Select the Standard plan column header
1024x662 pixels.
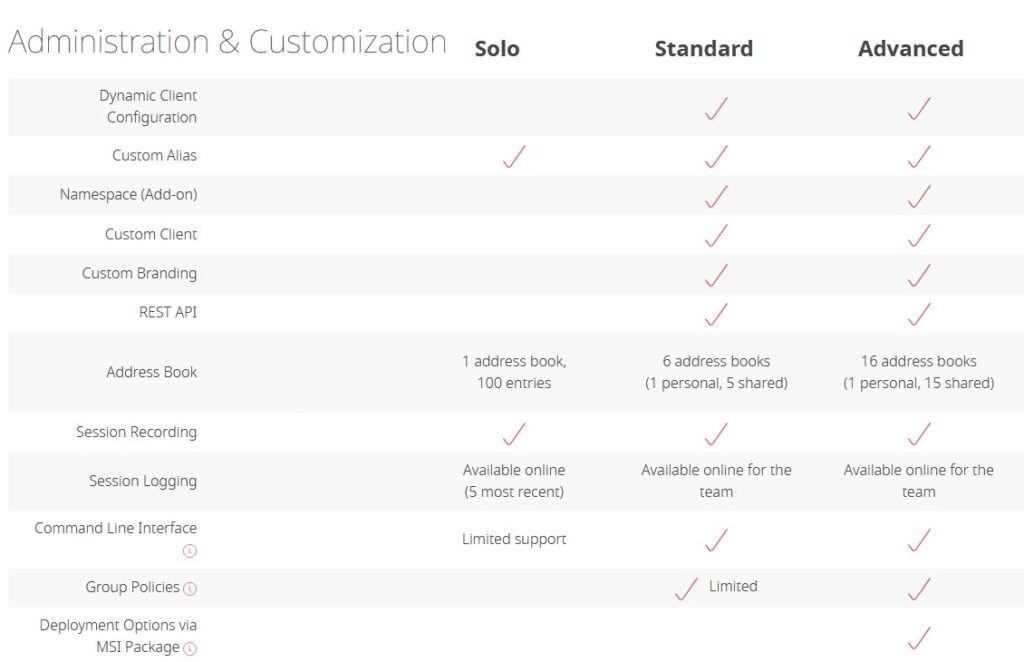tap(703, 48)
